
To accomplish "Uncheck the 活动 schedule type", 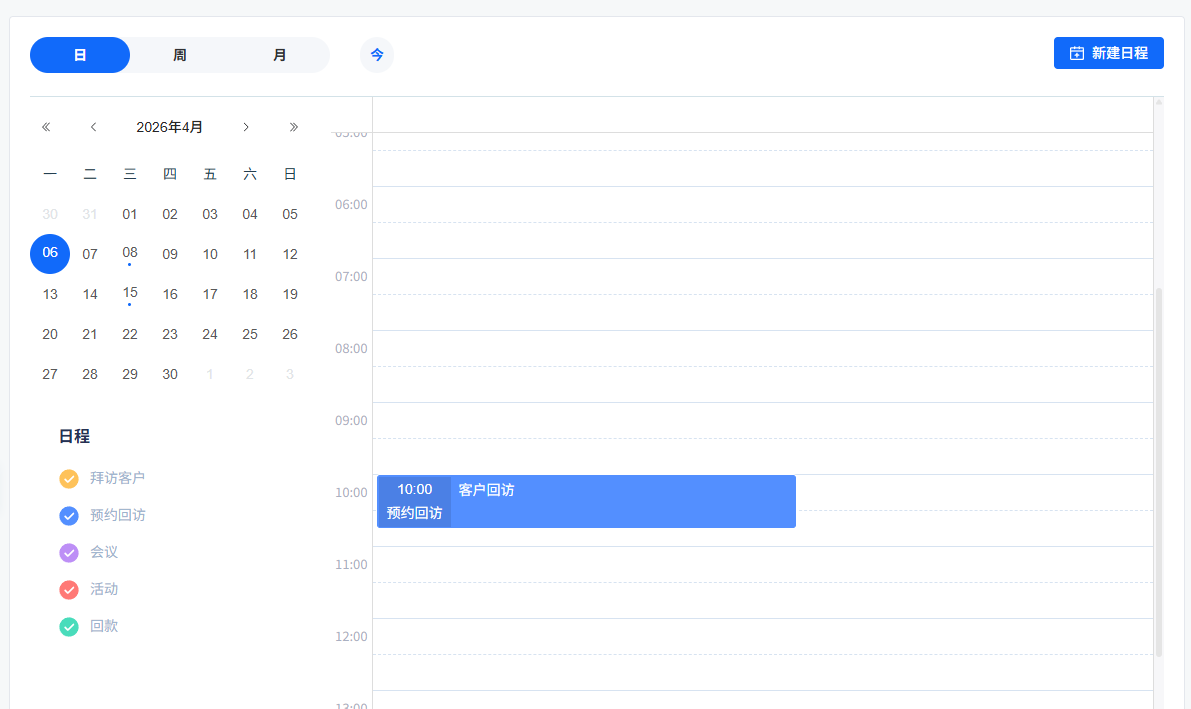I will (69, 590).
